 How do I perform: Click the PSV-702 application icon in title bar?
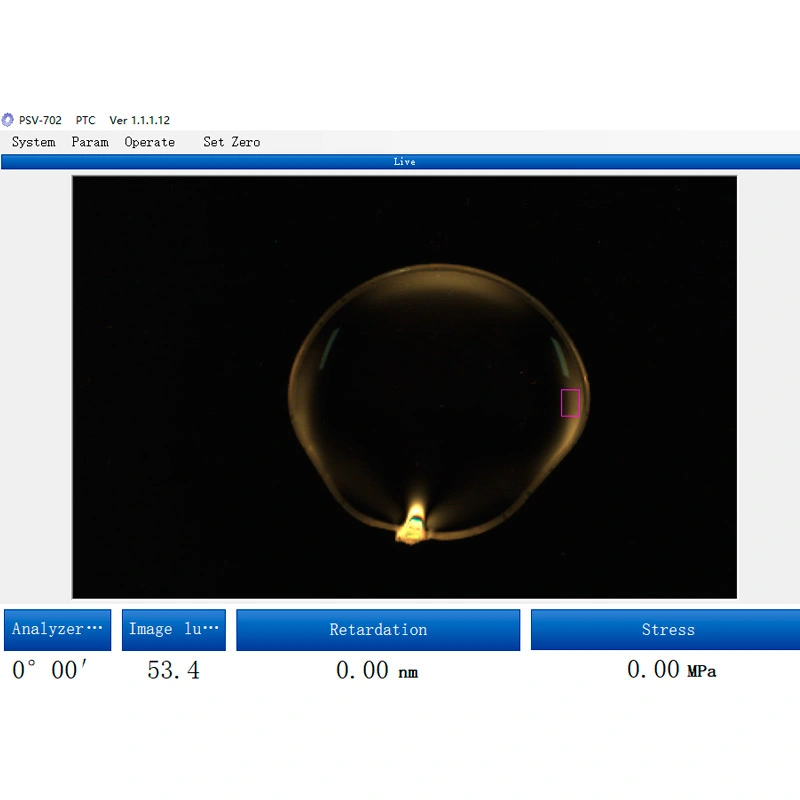8,120
